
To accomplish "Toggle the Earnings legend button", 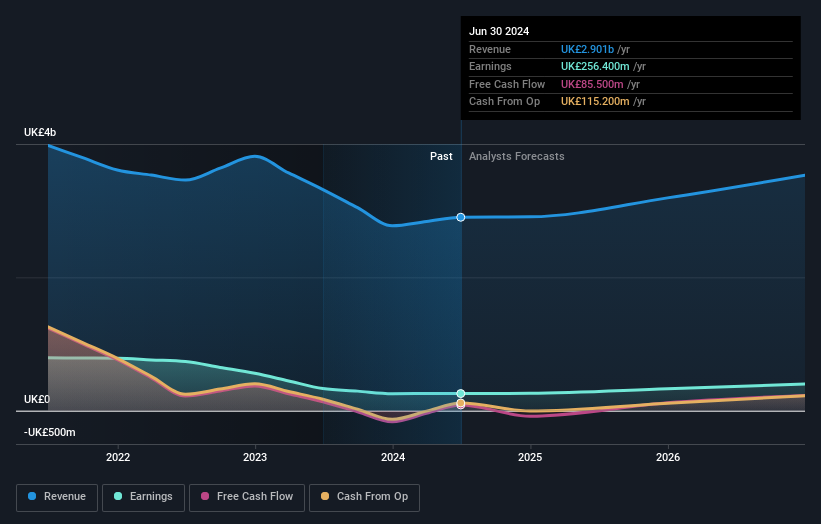I will click(x=143, y=497).
